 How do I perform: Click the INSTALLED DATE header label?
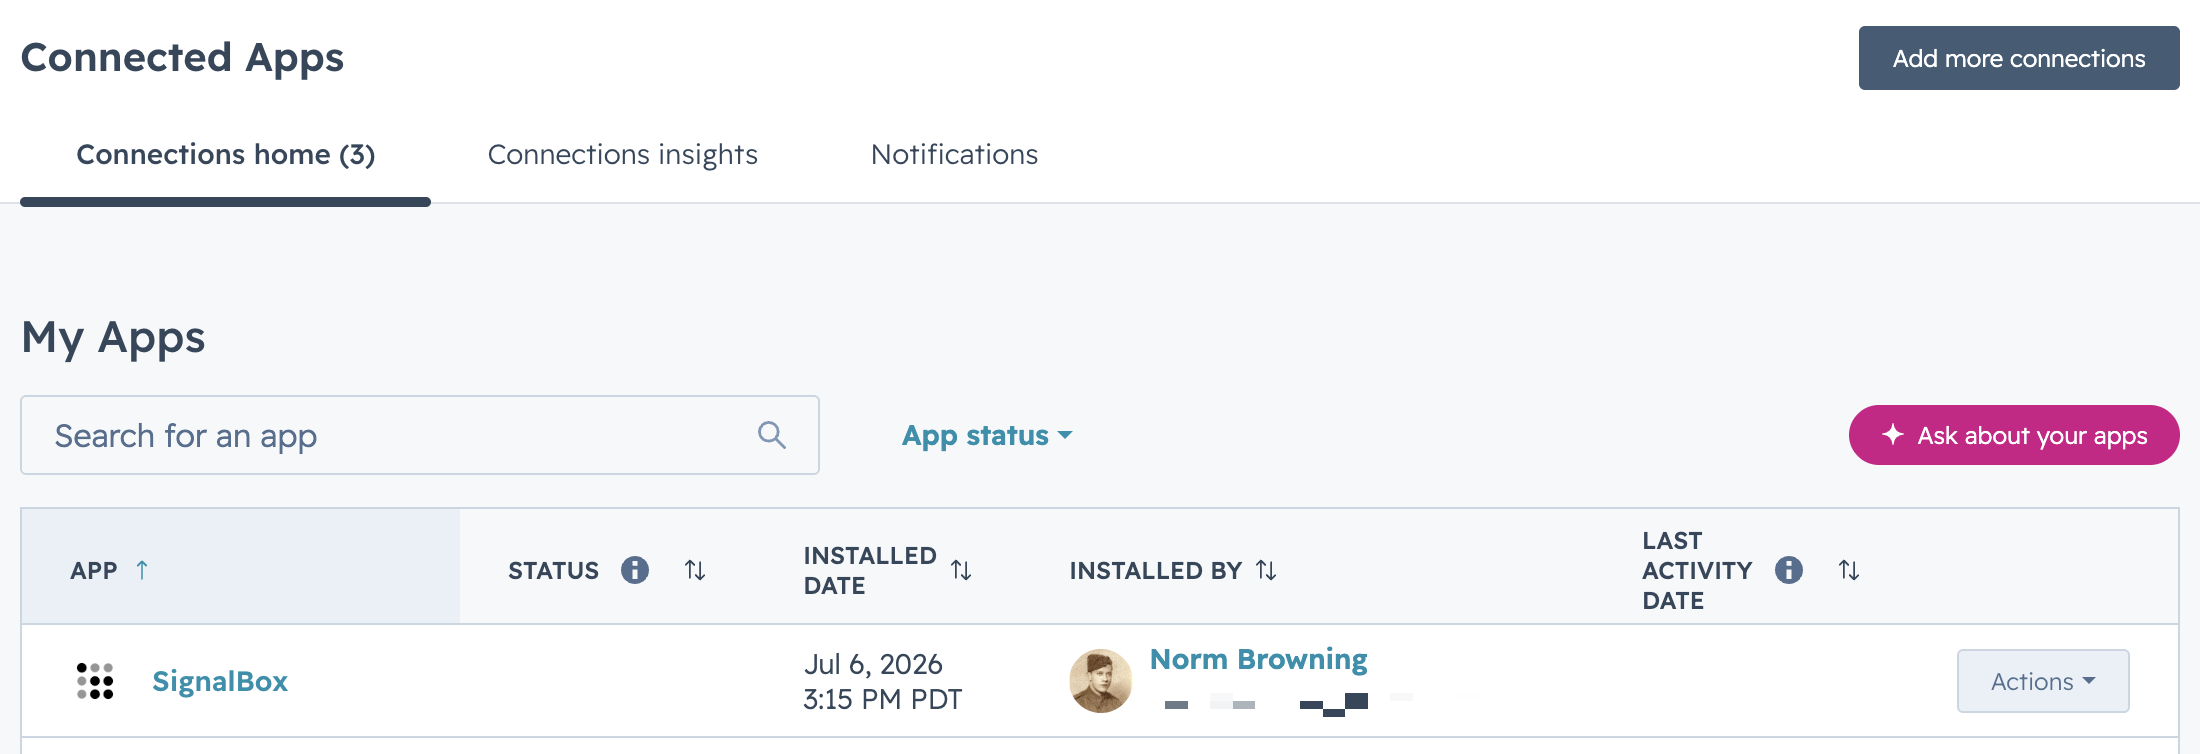(x=870, y=570)
